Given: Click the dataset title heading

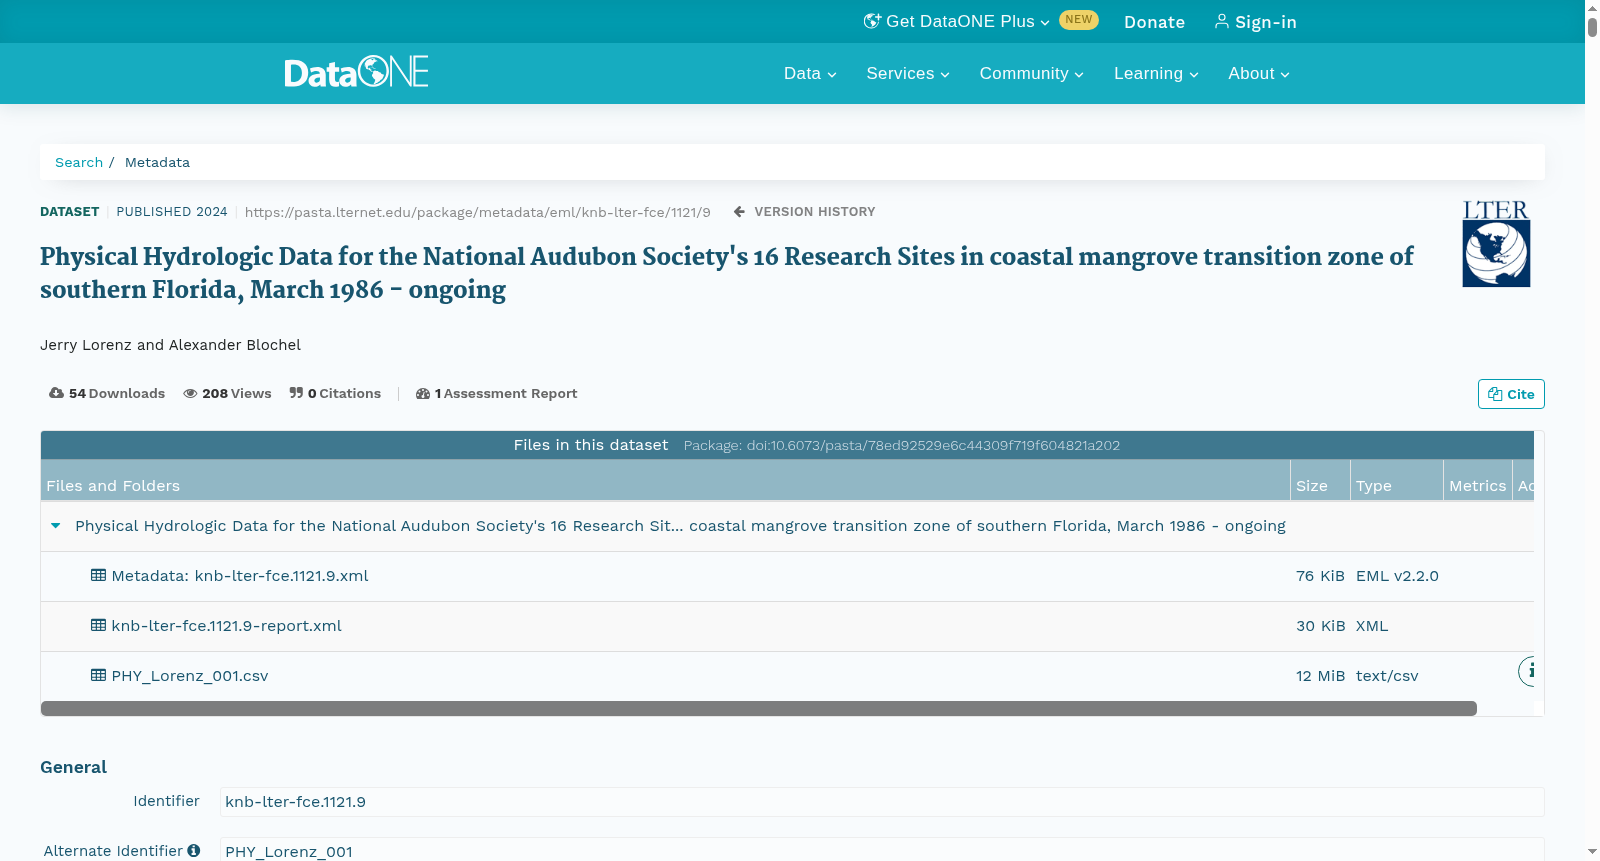Looking at the screenshot, I should [x=727, y=272].
